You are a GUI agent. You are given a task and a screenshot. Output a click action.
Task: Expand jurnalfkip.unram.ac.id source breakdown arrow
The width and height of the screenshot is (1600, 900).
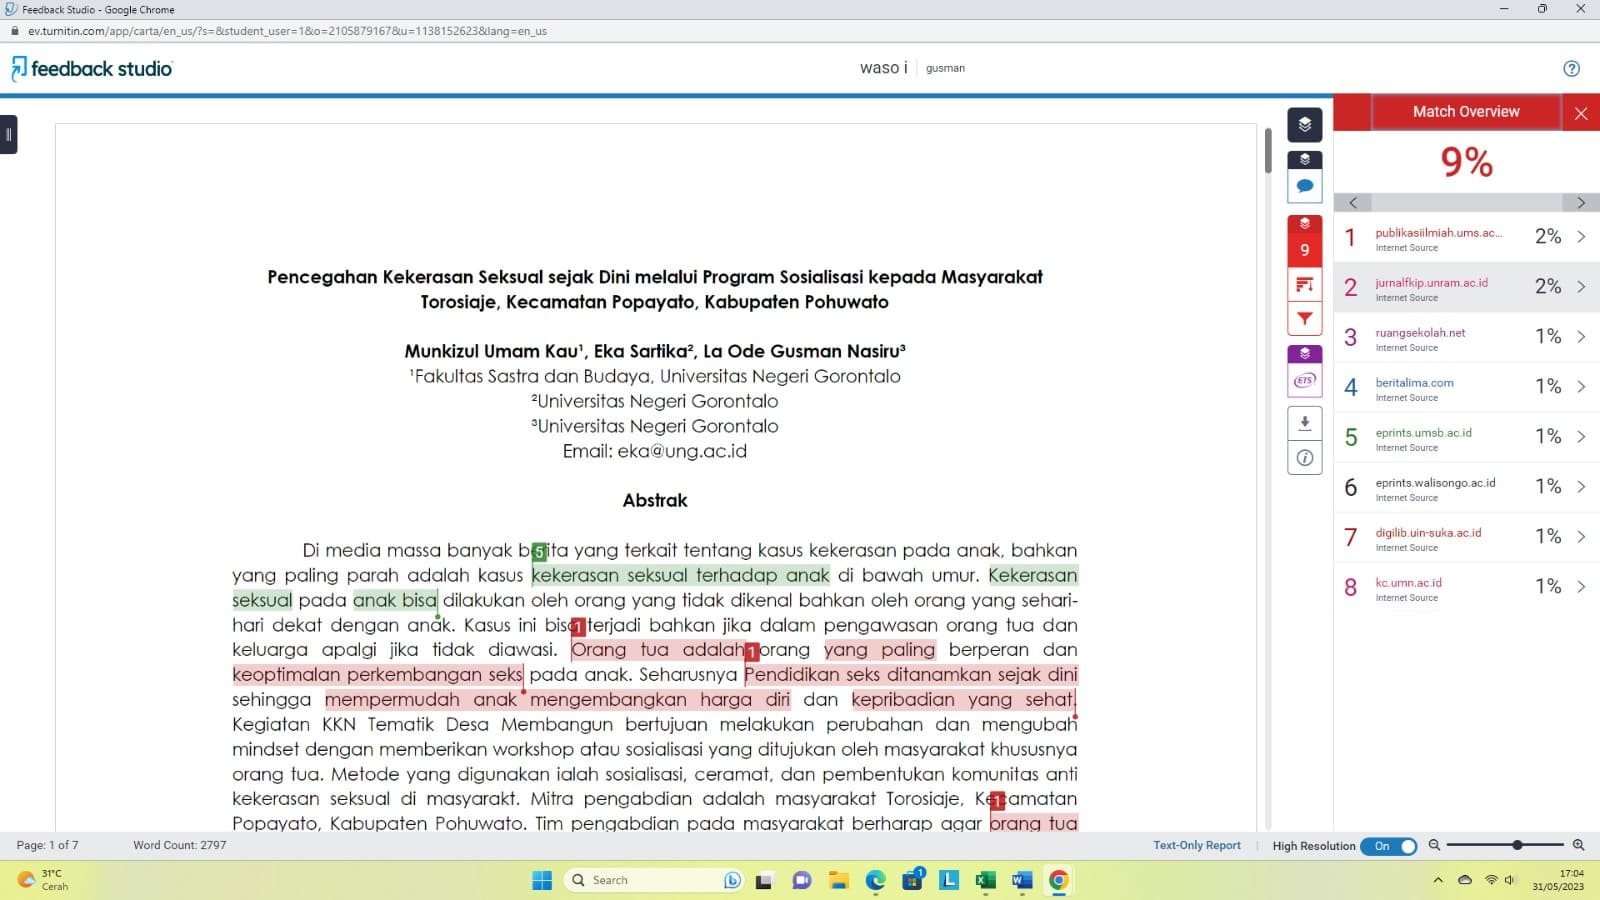click(x=1581, y=287)
